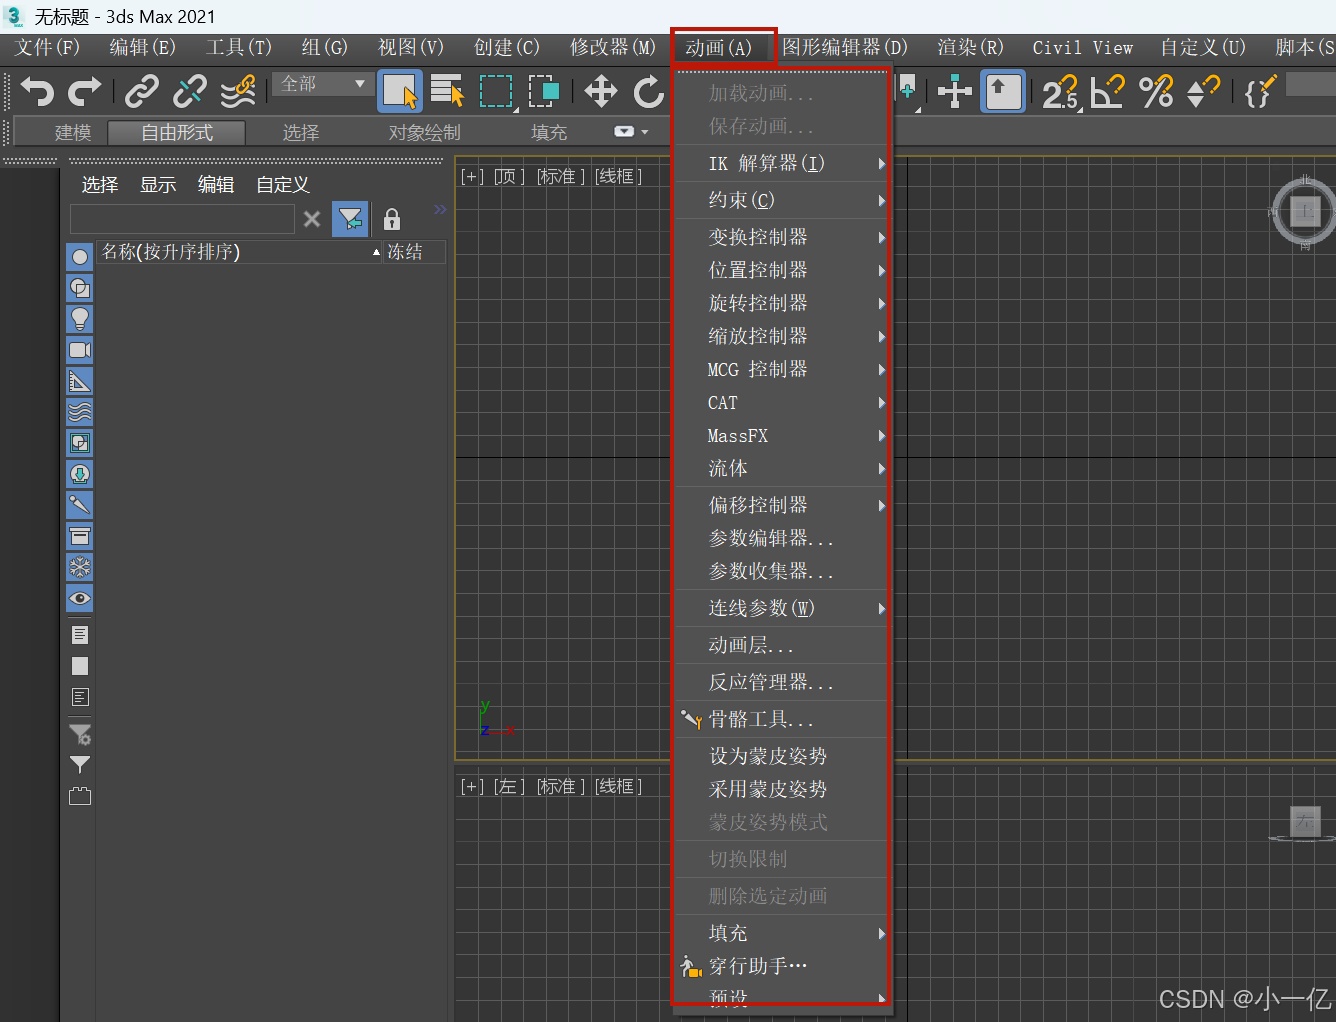This screenshot has height=1022, width=1336.
Task: Choose the Select Object tool
Action: click(400, 92)
